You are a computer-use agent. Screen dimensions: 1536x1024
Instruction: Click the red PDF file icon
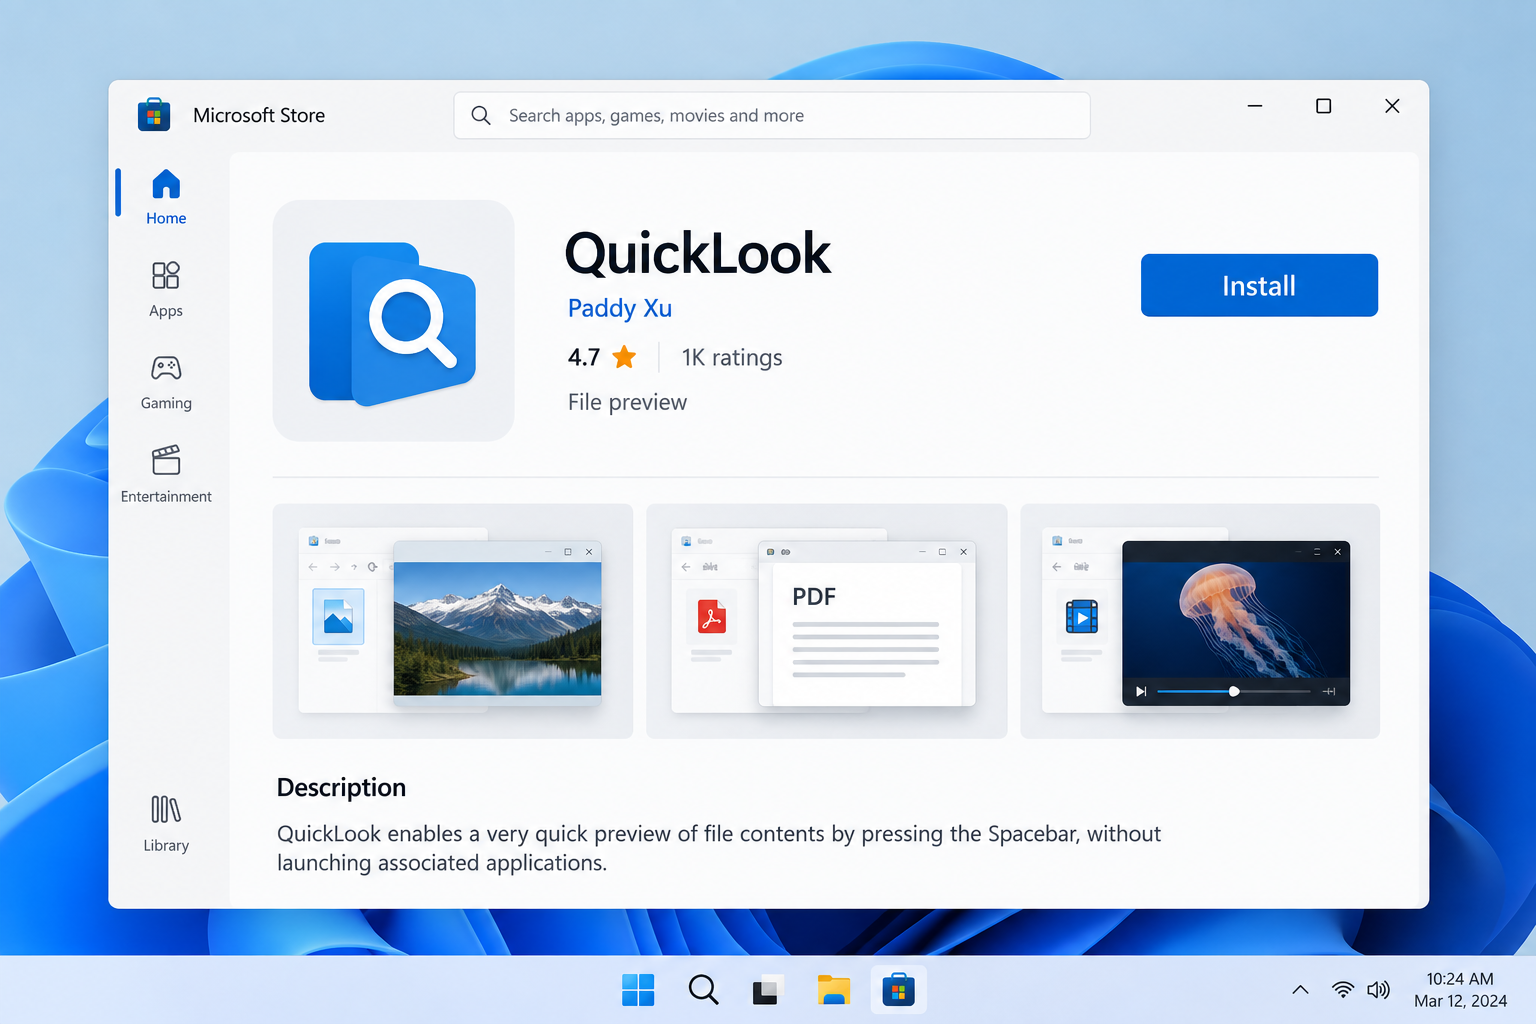click(712, 616)
